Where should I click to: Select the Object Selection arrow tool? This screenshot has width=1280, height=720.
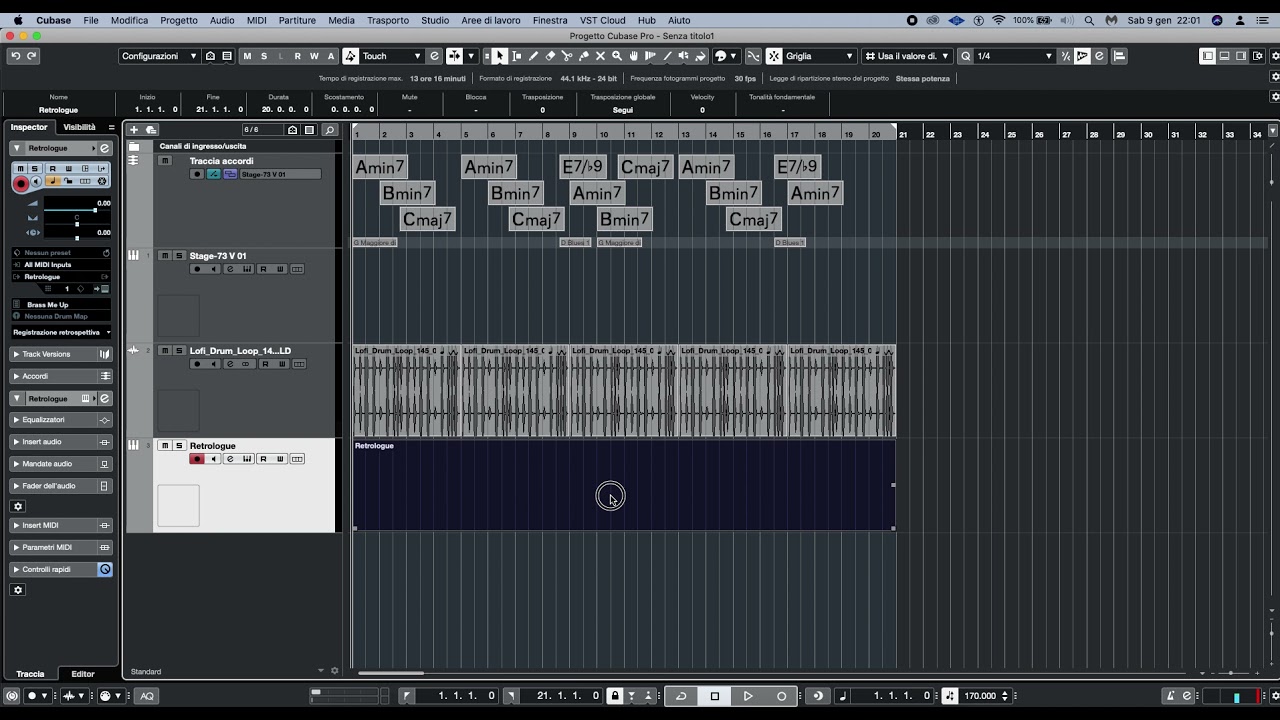pyautogui.click(x=499, y=56)
